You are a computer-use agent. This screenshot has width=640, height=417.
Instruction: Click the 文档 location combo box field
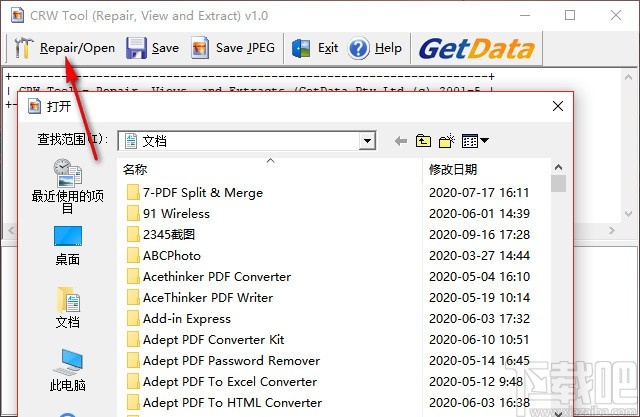(247, 141)
